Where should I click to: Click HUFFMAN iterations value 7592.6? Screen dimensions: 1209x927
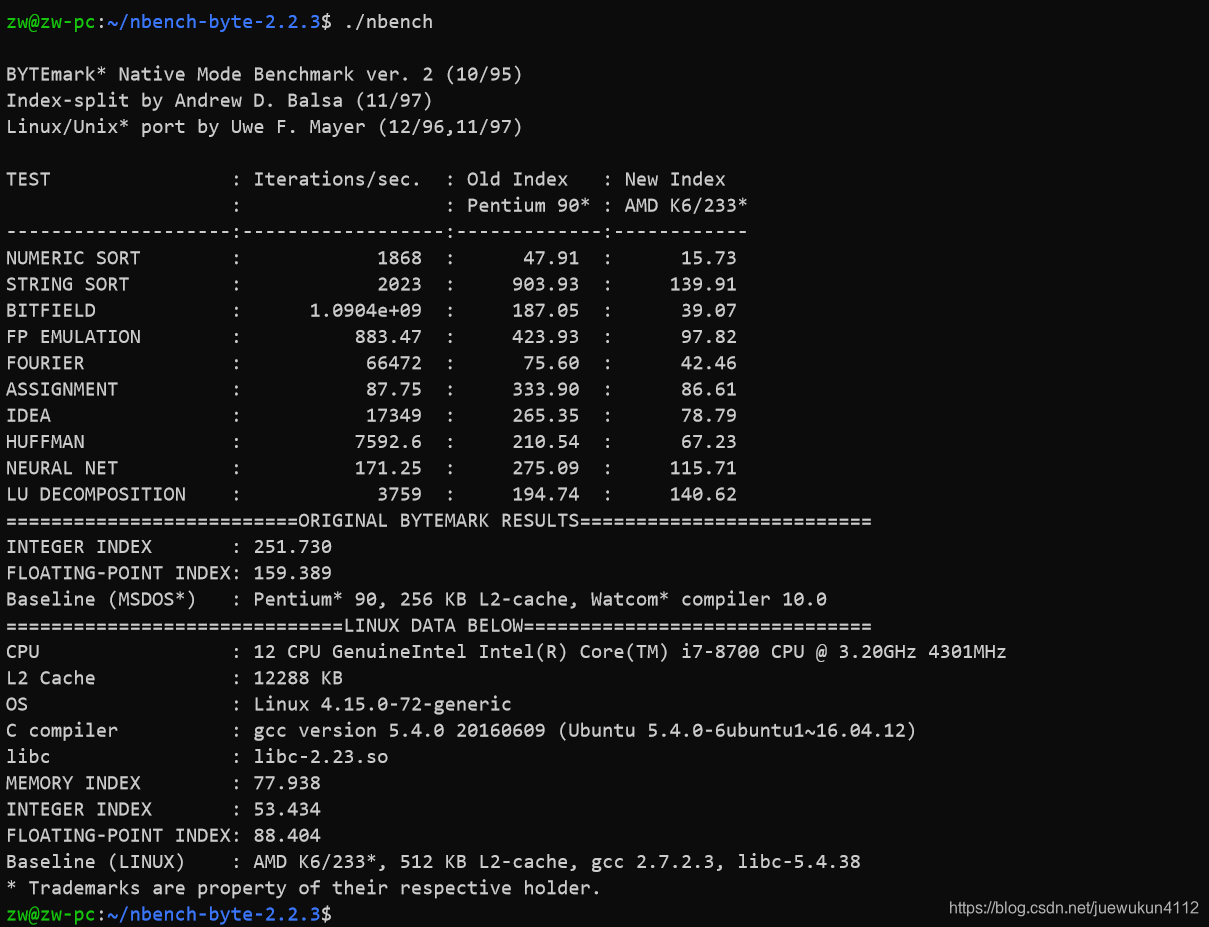[388, 442]
